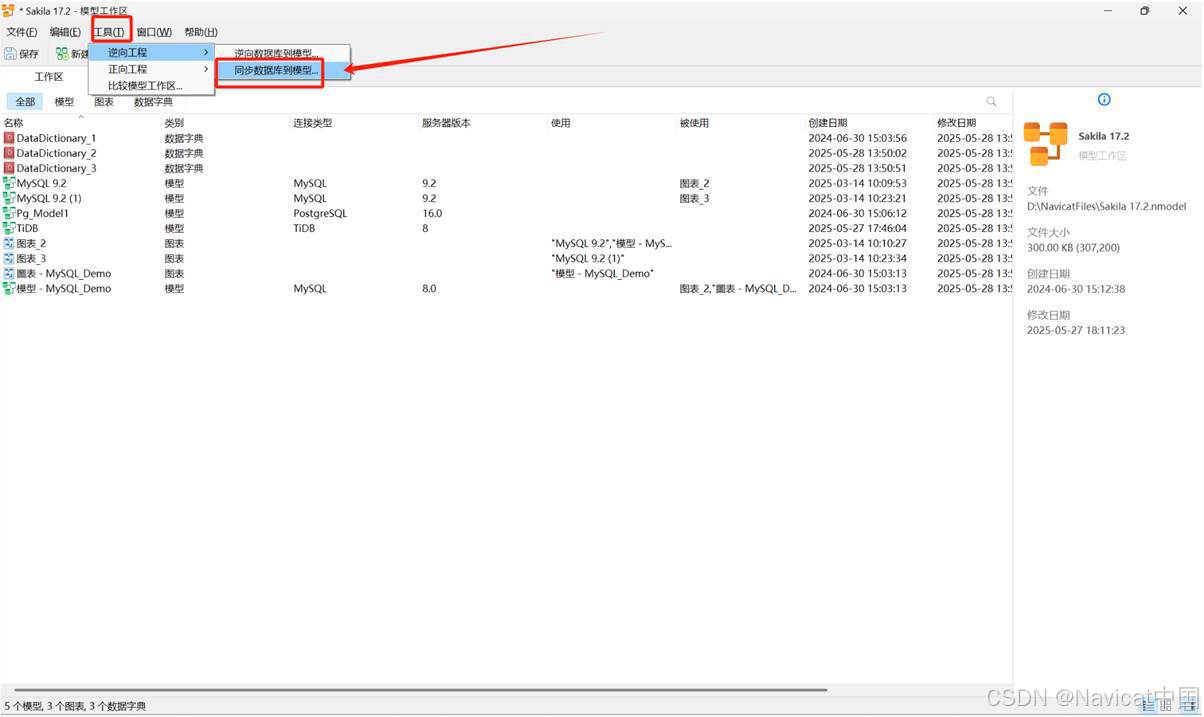Click the 2025-05-27 18:11:23 modified date

(1076, 330)
